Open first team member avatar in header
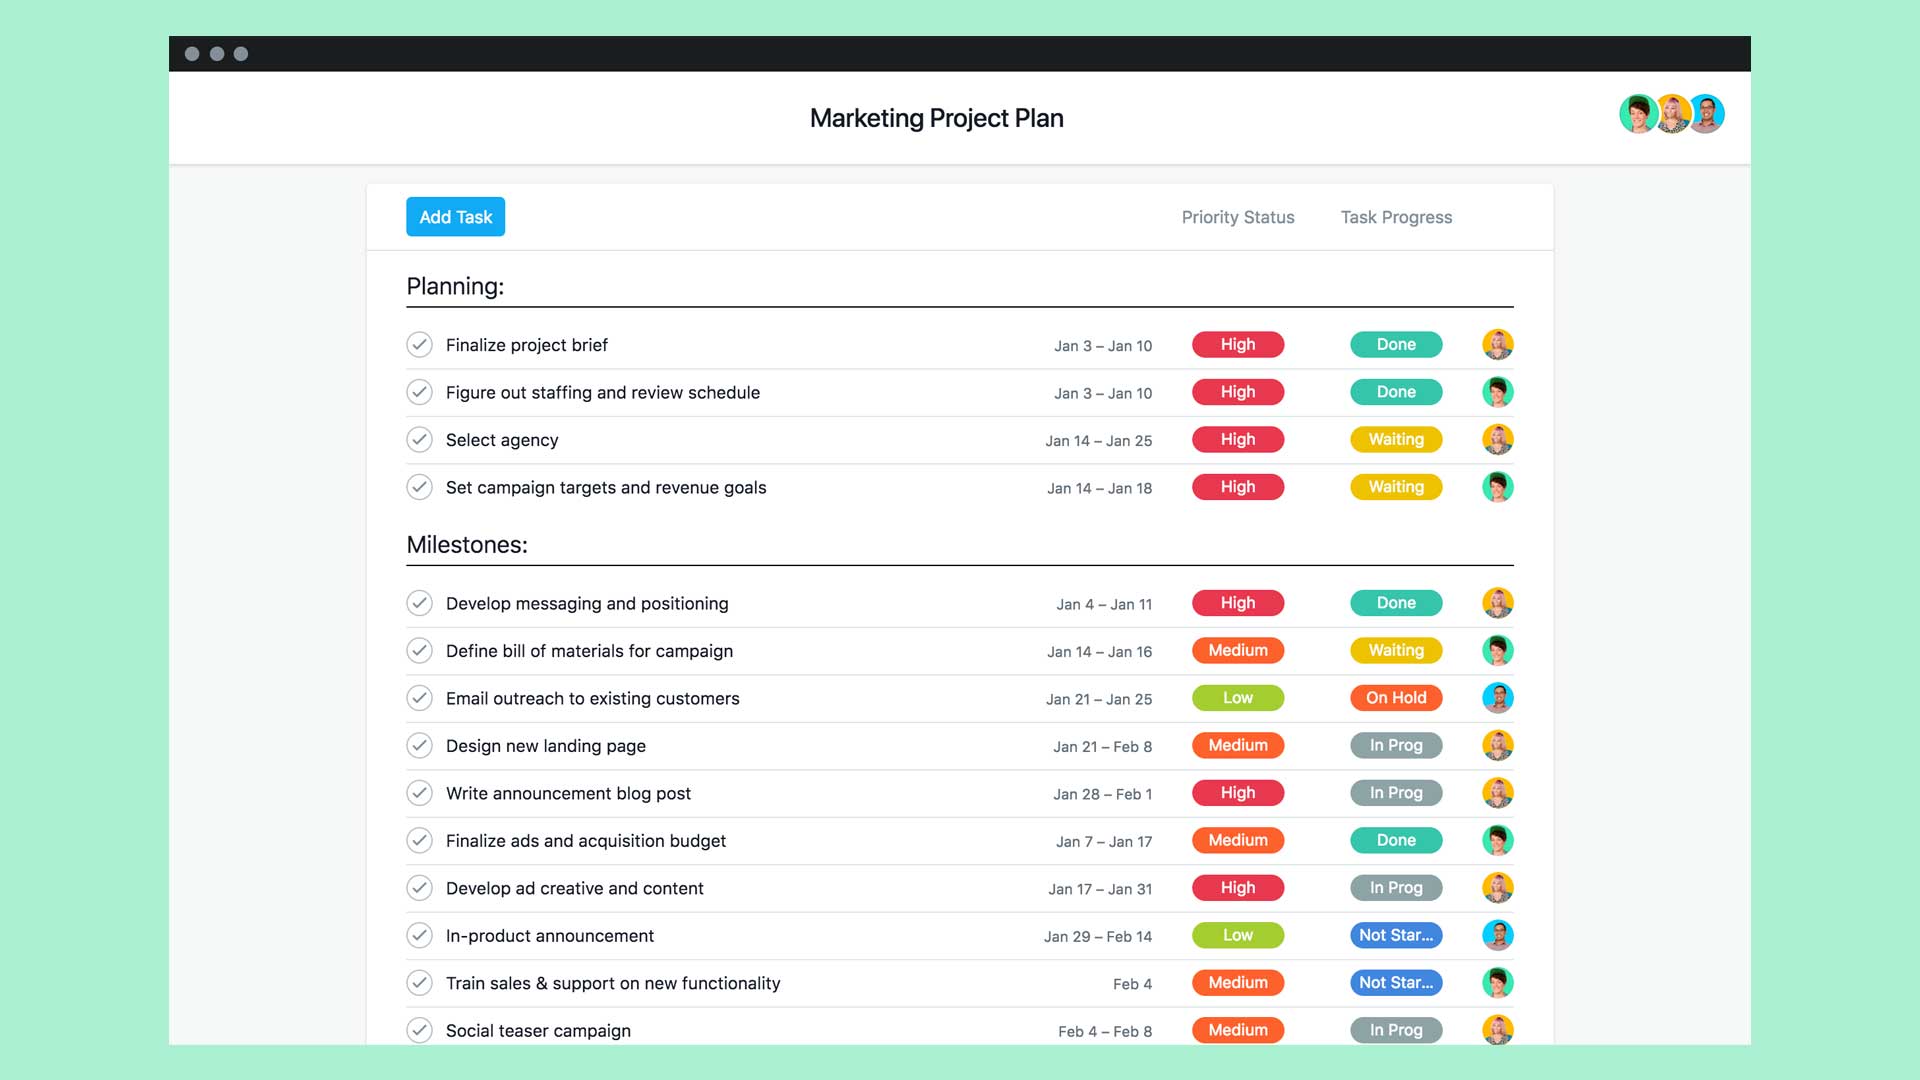The width and height of the screenshot is (1920, 1080). (x=1638, y=114)
